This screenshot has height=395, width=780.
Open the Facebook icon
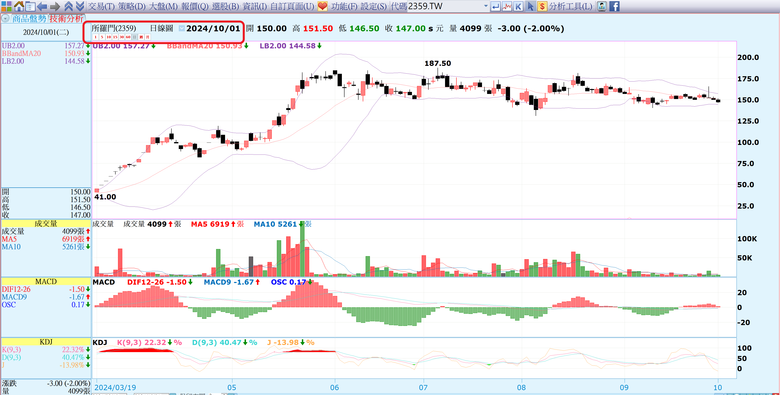click(x=614, y=6)
